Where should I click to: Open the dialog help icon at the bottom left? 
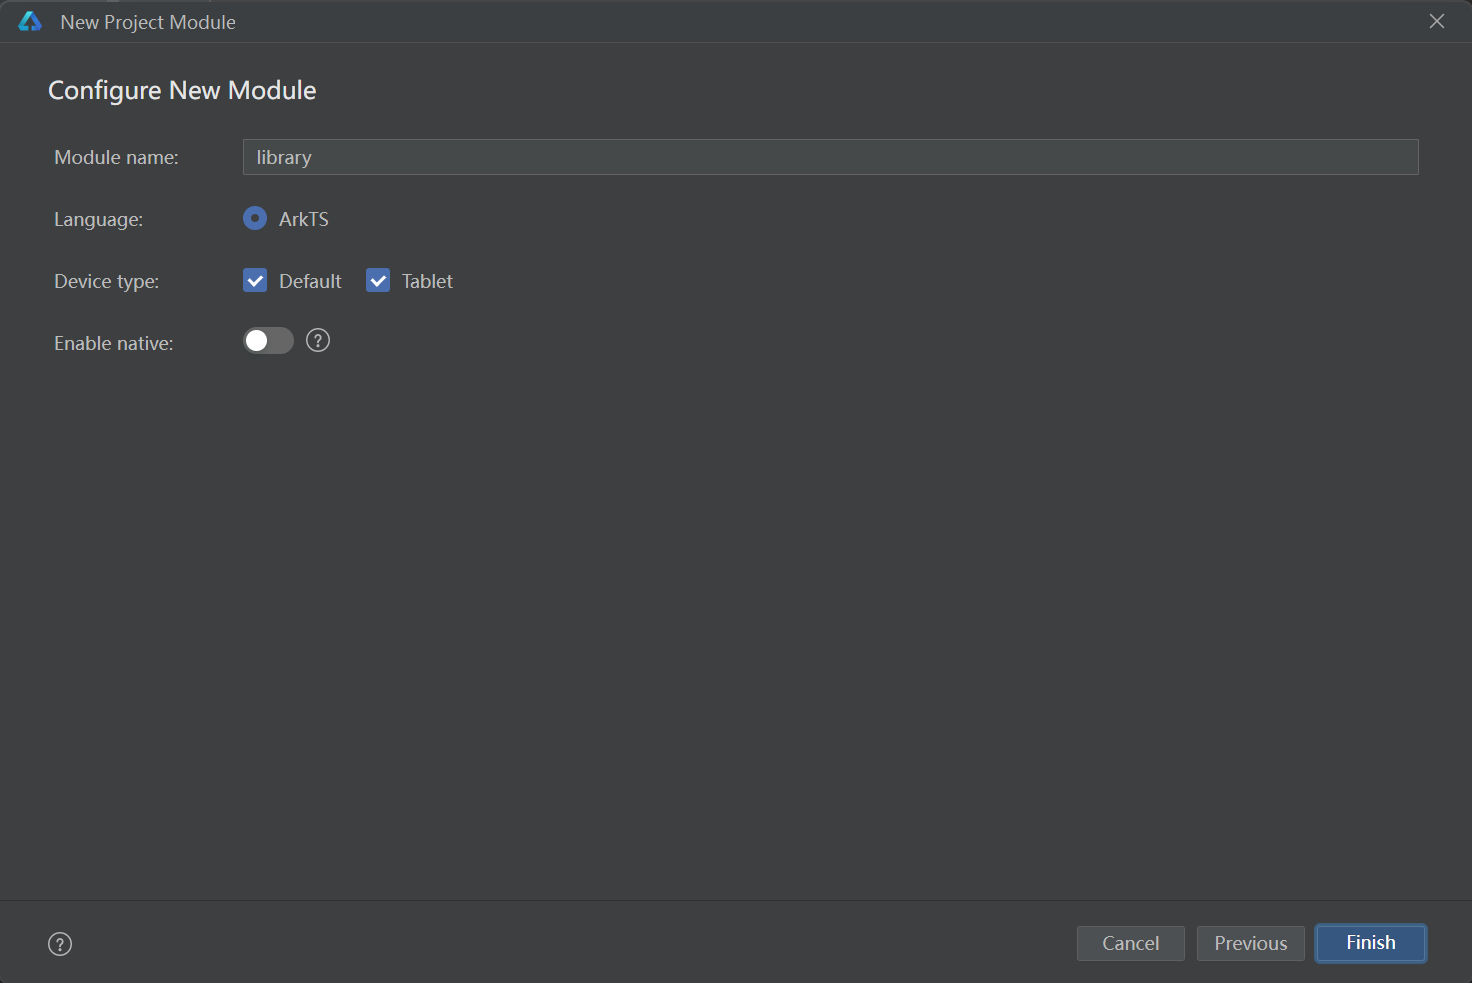point(60,944)
